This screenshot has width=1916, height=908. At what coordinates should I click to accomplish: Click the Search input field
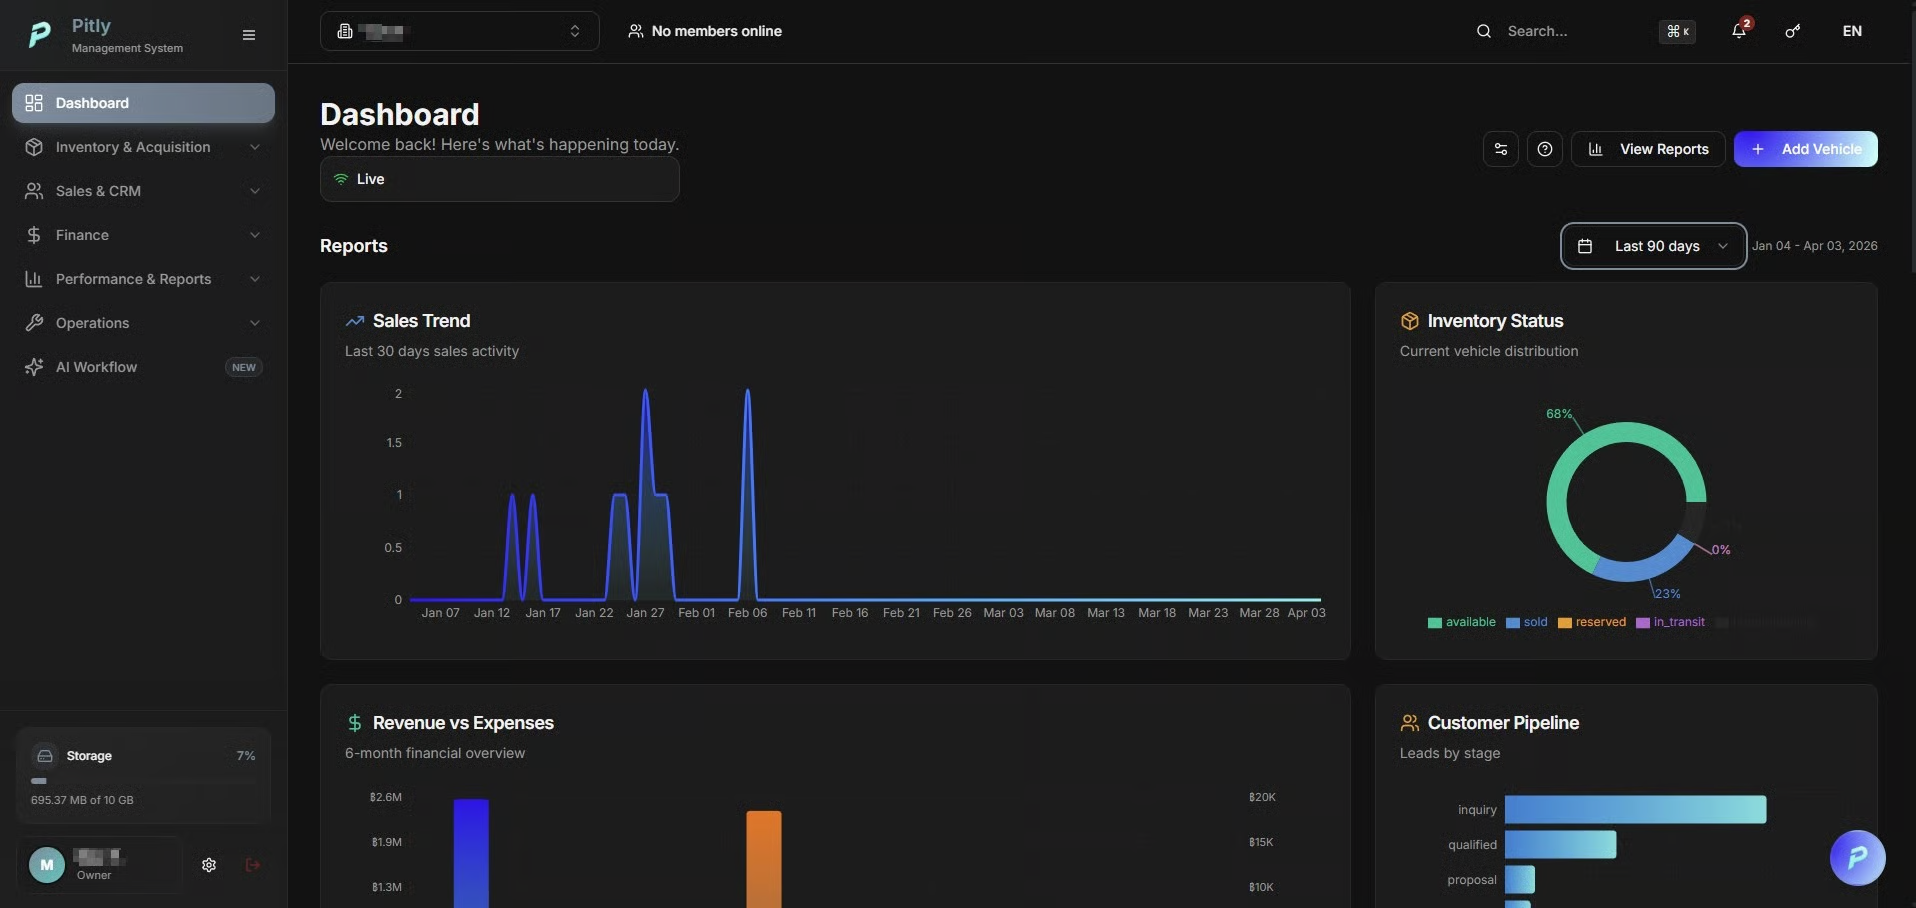click(1560, 31)
